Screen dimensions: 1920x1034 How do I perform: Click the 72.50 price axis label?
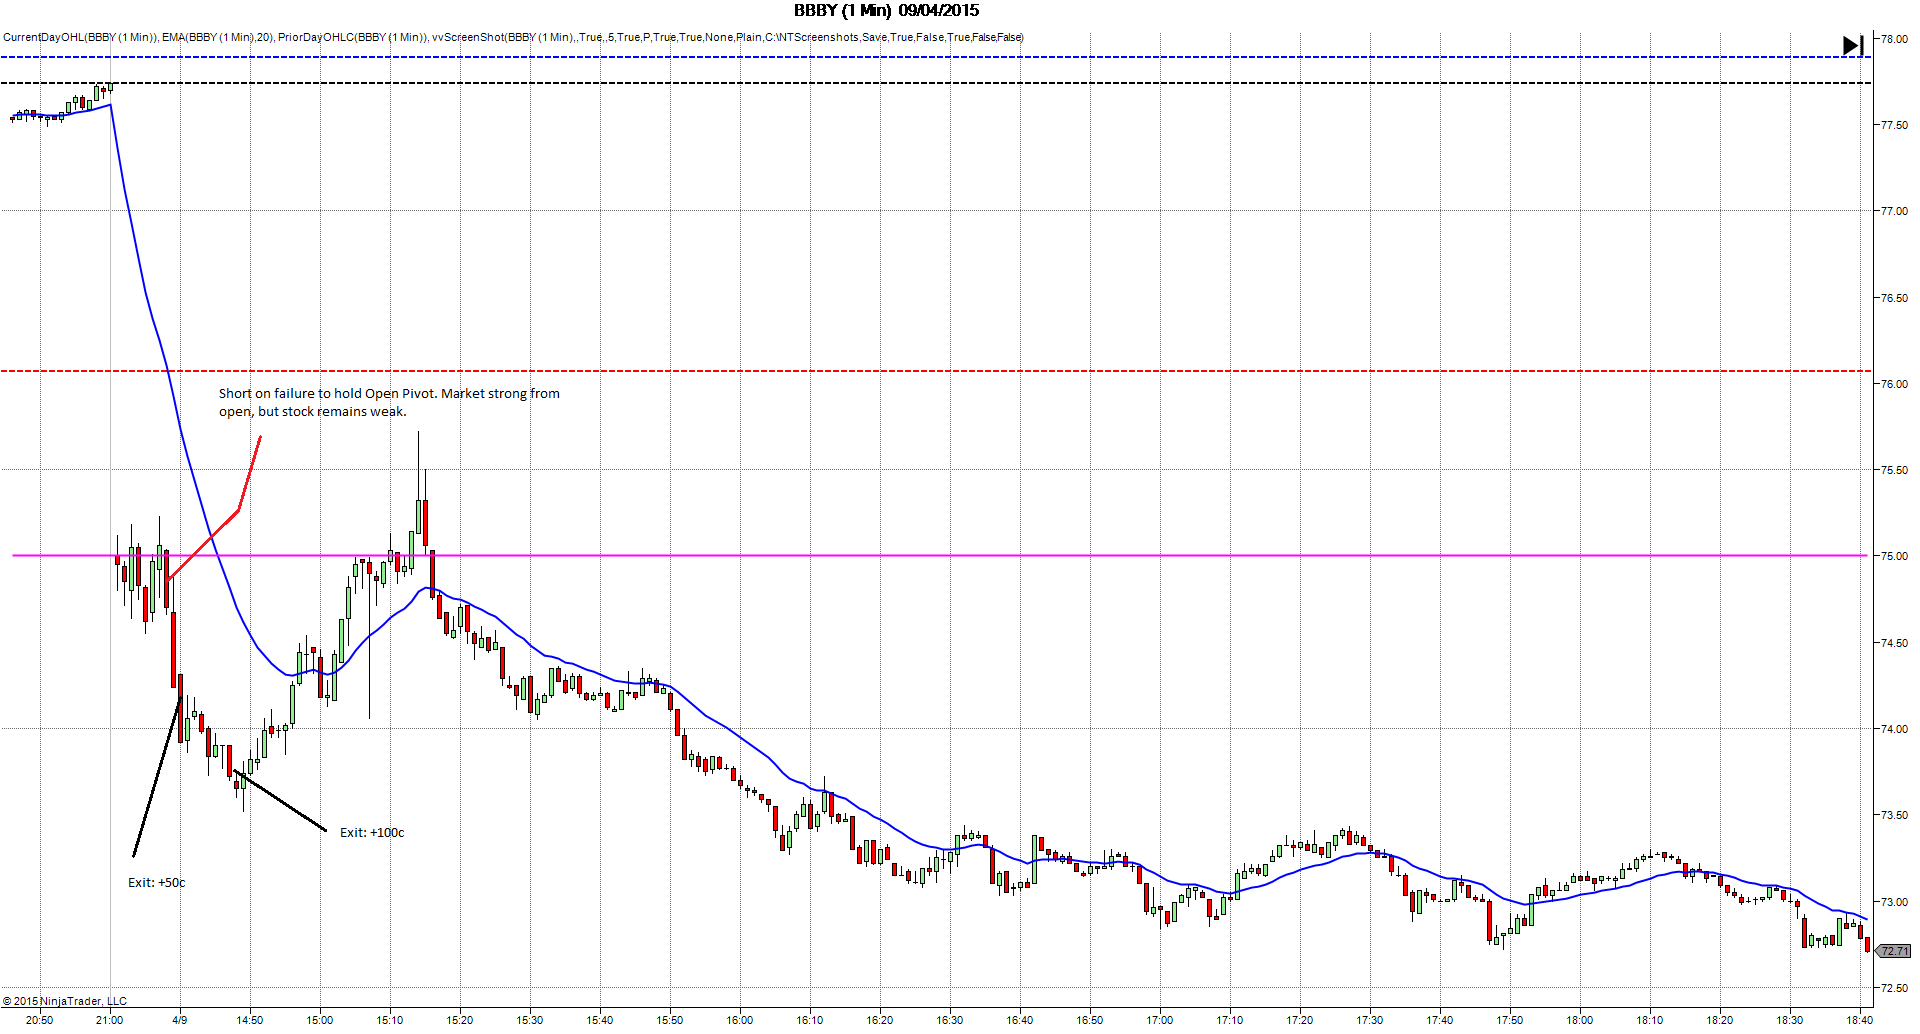[1894, 988]
